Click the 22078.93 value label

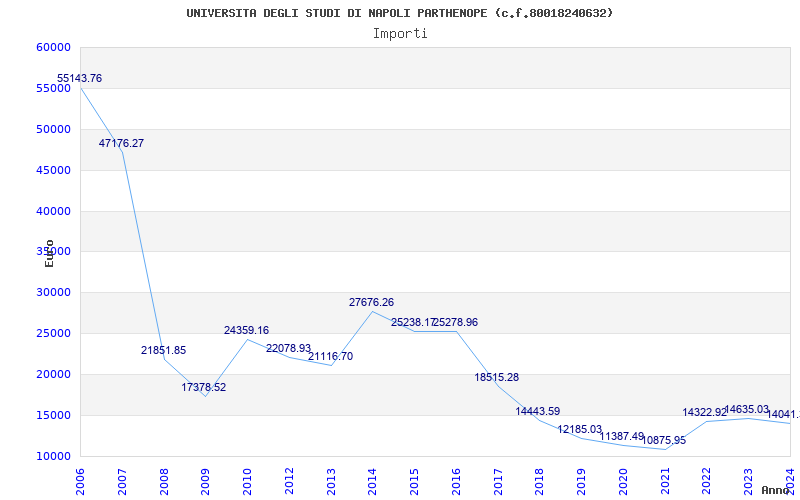click(288, 348)
